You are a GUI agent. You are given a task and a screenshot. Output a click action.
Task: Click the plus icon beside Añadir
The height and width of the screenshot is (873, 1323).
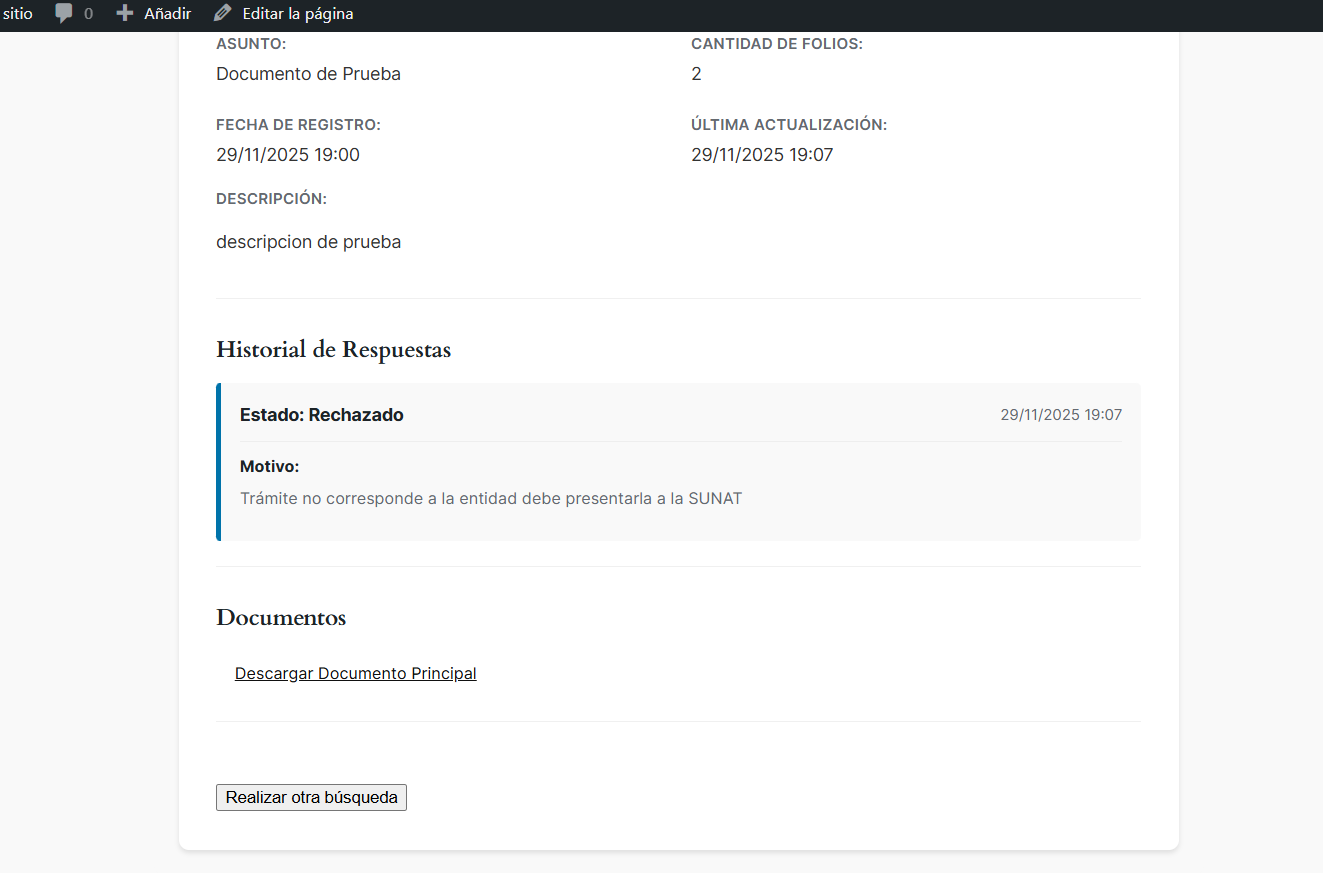125,14
